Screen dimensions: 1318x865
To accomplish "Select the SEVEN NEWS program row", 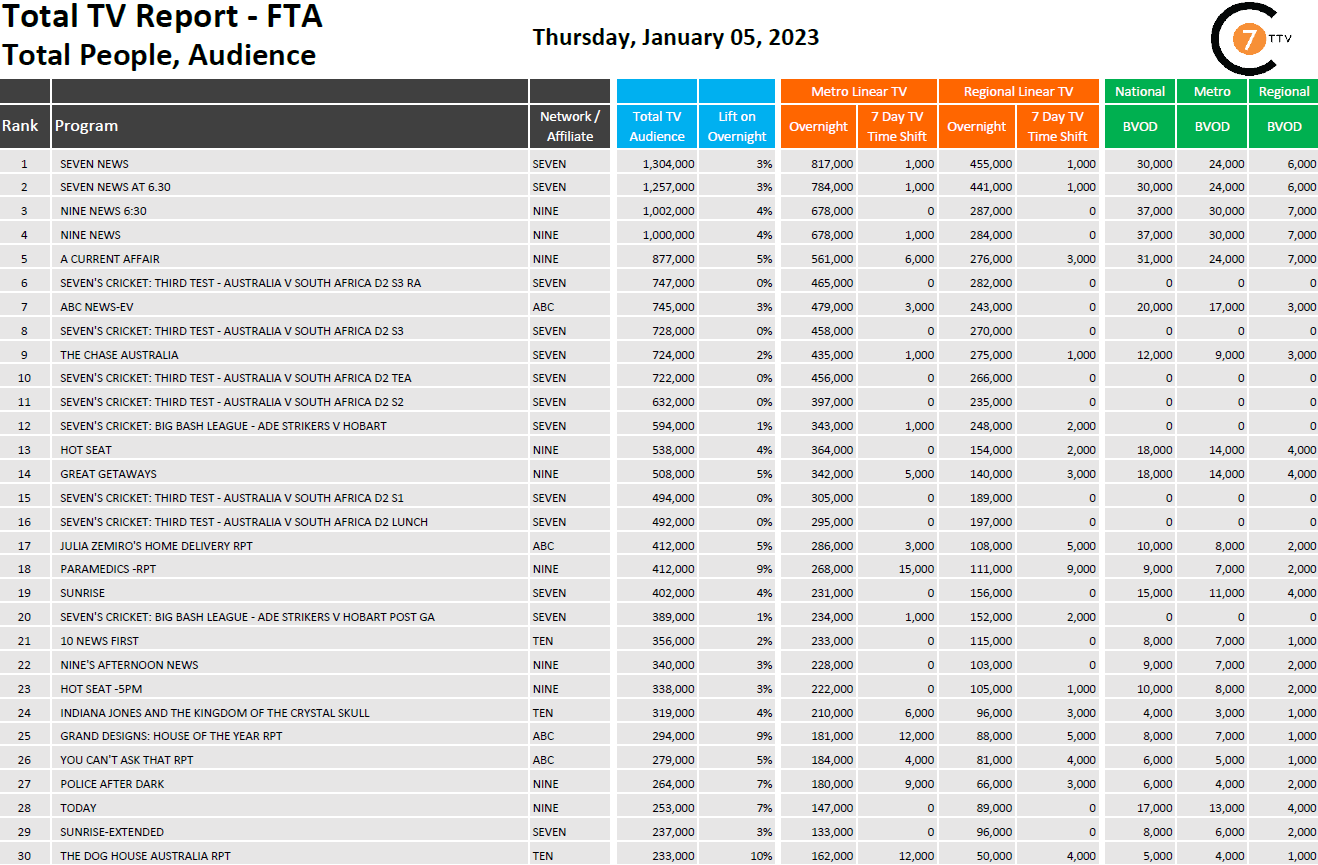I will [x=659, y=163].
